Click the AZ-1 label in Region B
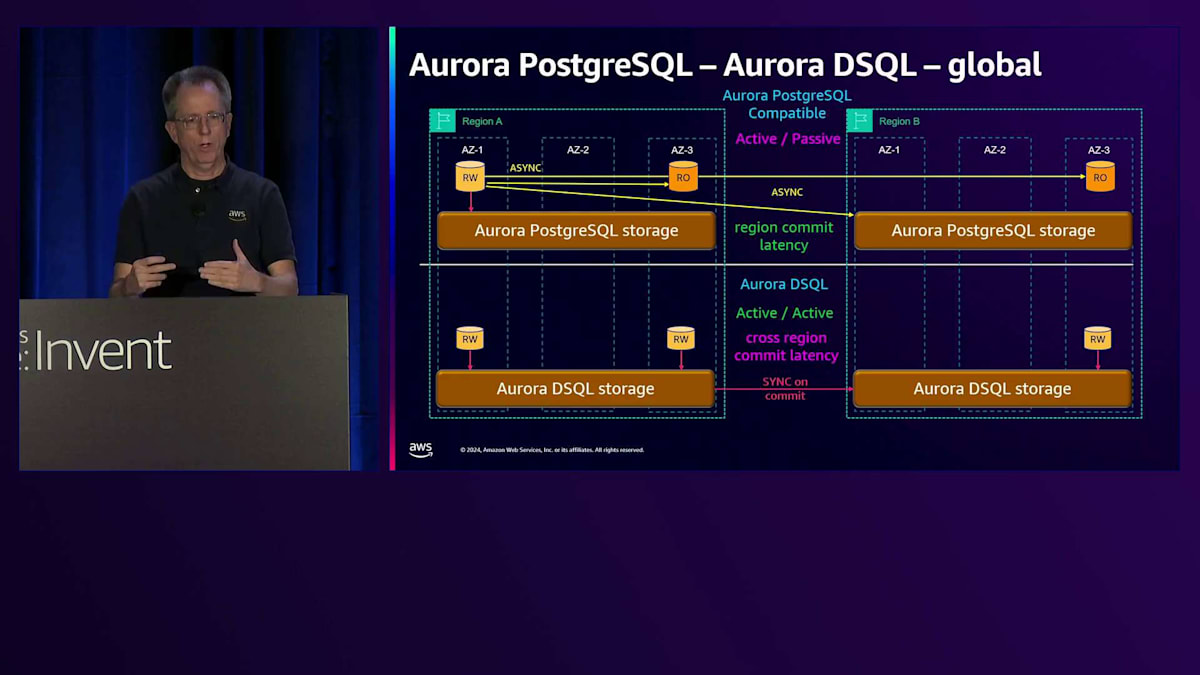 point(889,150)
